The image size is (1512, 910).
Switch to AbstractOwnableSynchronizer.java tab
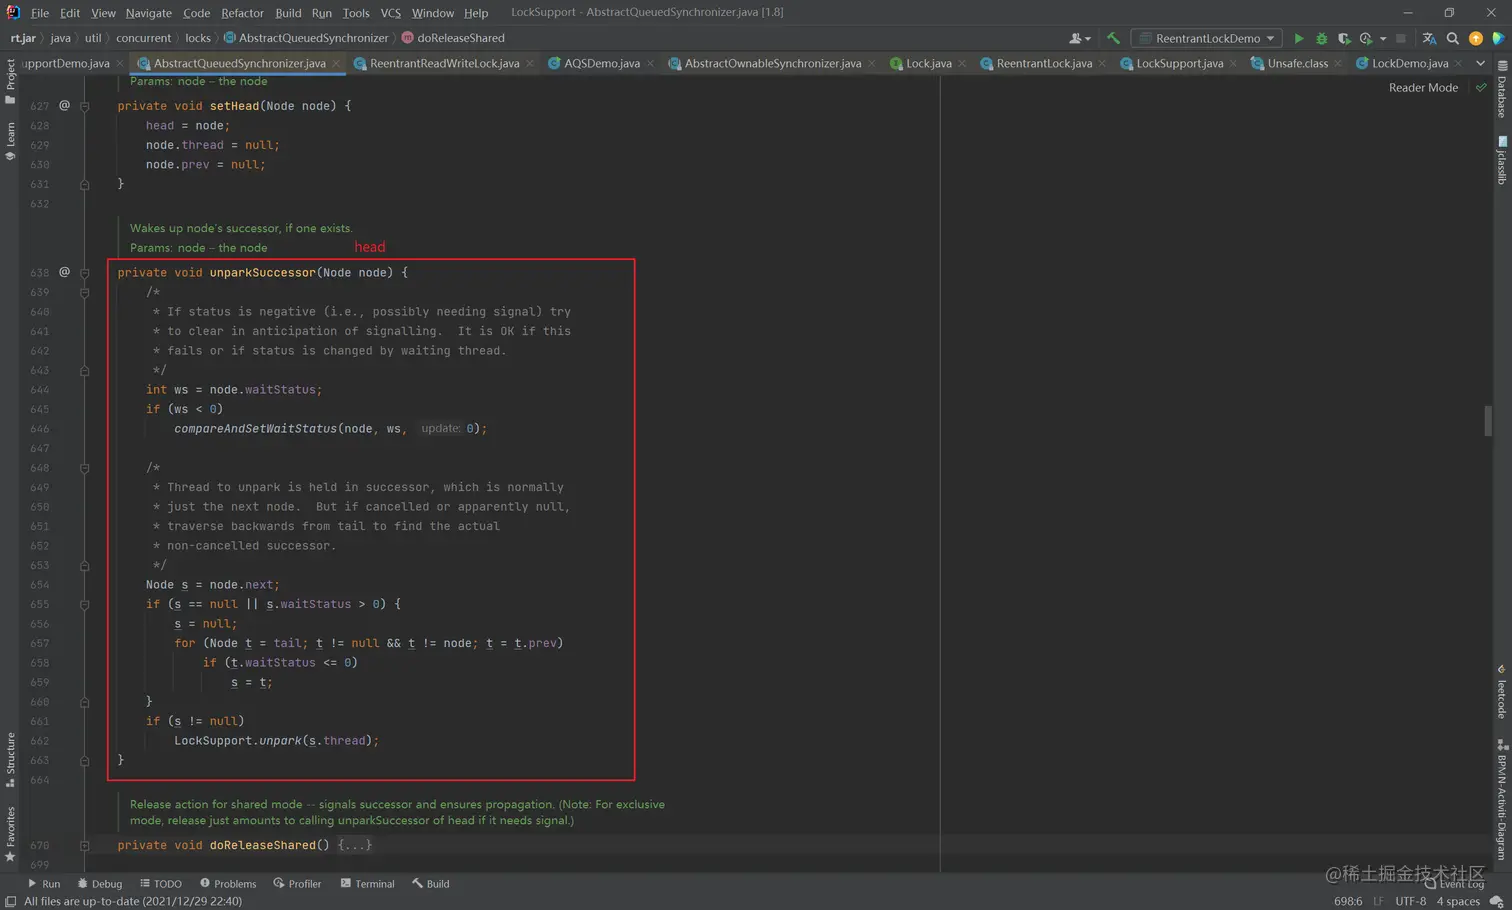[772, 63]
